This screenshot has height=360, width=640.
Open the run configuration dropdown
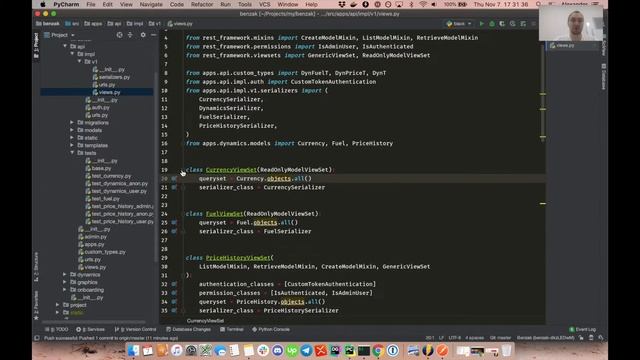coord(459,24)
